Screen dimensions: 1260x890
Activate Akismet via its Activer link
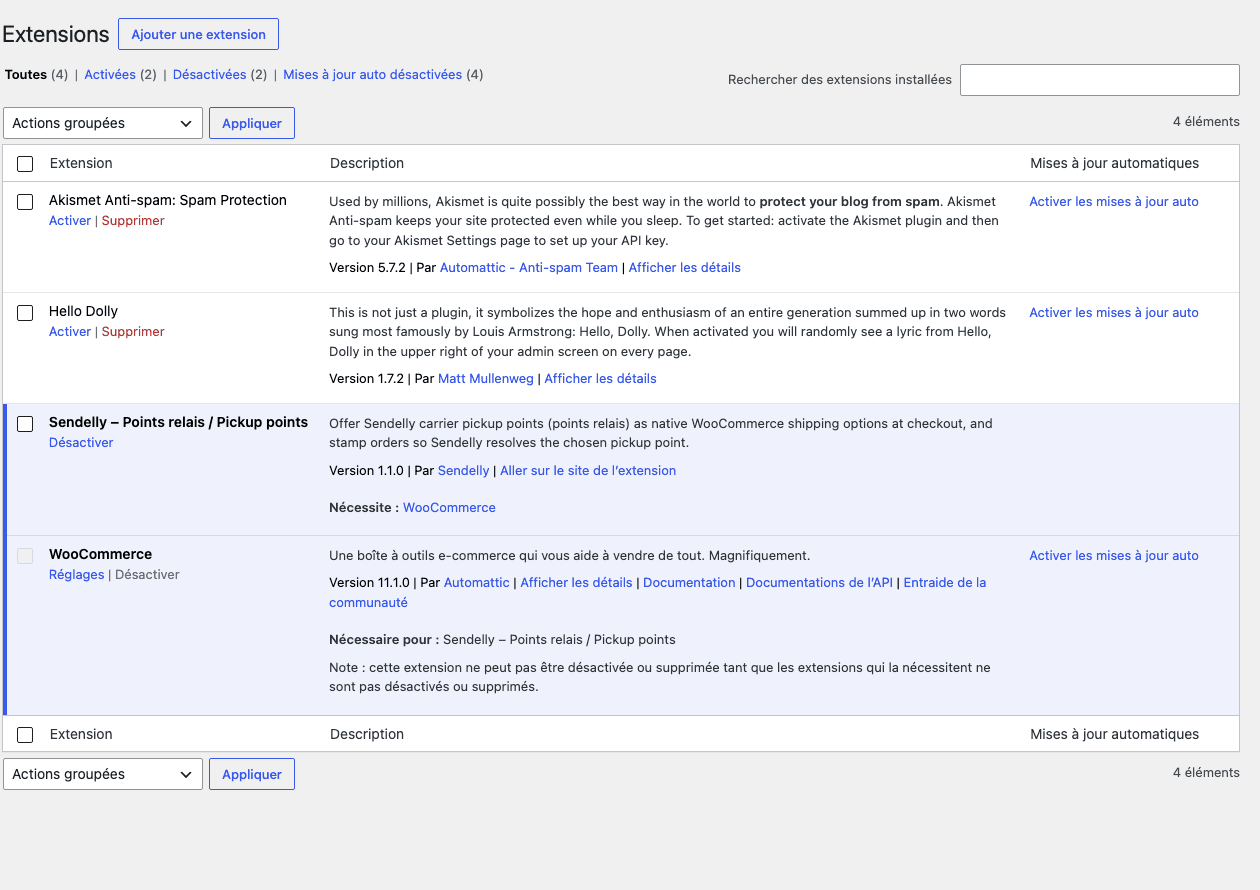tap(70, 220)
